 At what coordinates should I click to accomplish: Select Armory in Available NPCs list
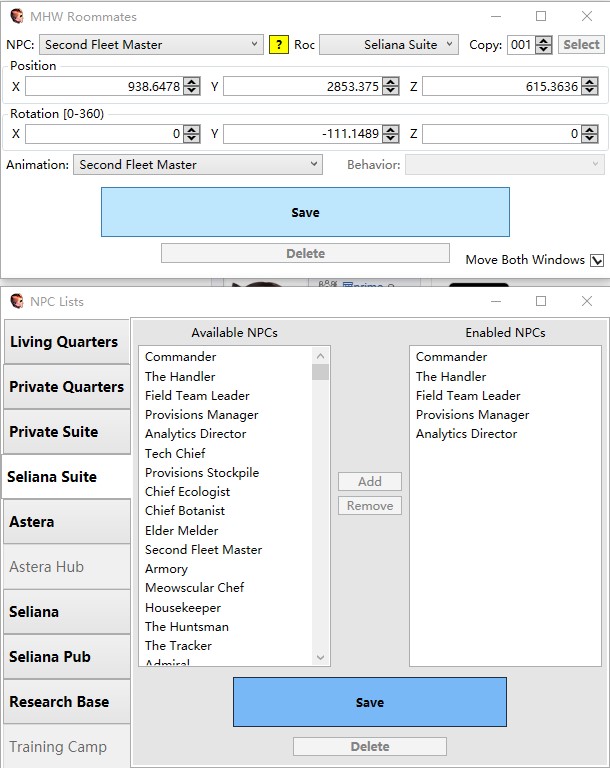[226, 568]
